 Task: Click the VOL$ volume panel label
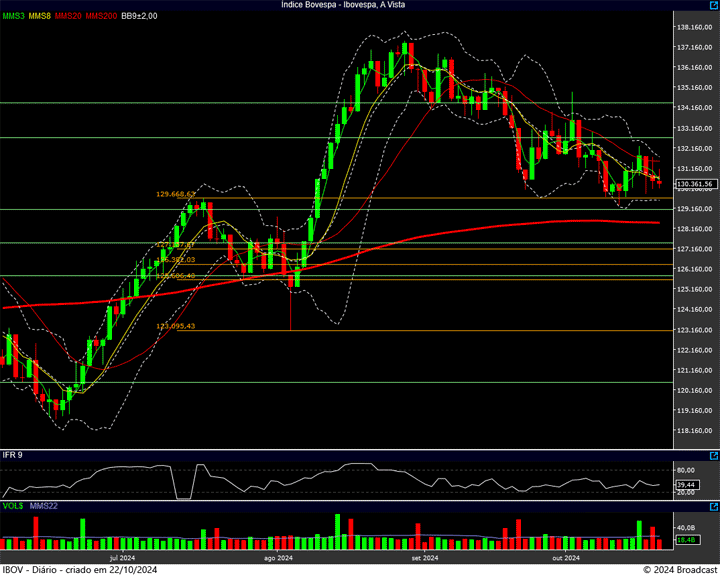click(x=13, y=506)
